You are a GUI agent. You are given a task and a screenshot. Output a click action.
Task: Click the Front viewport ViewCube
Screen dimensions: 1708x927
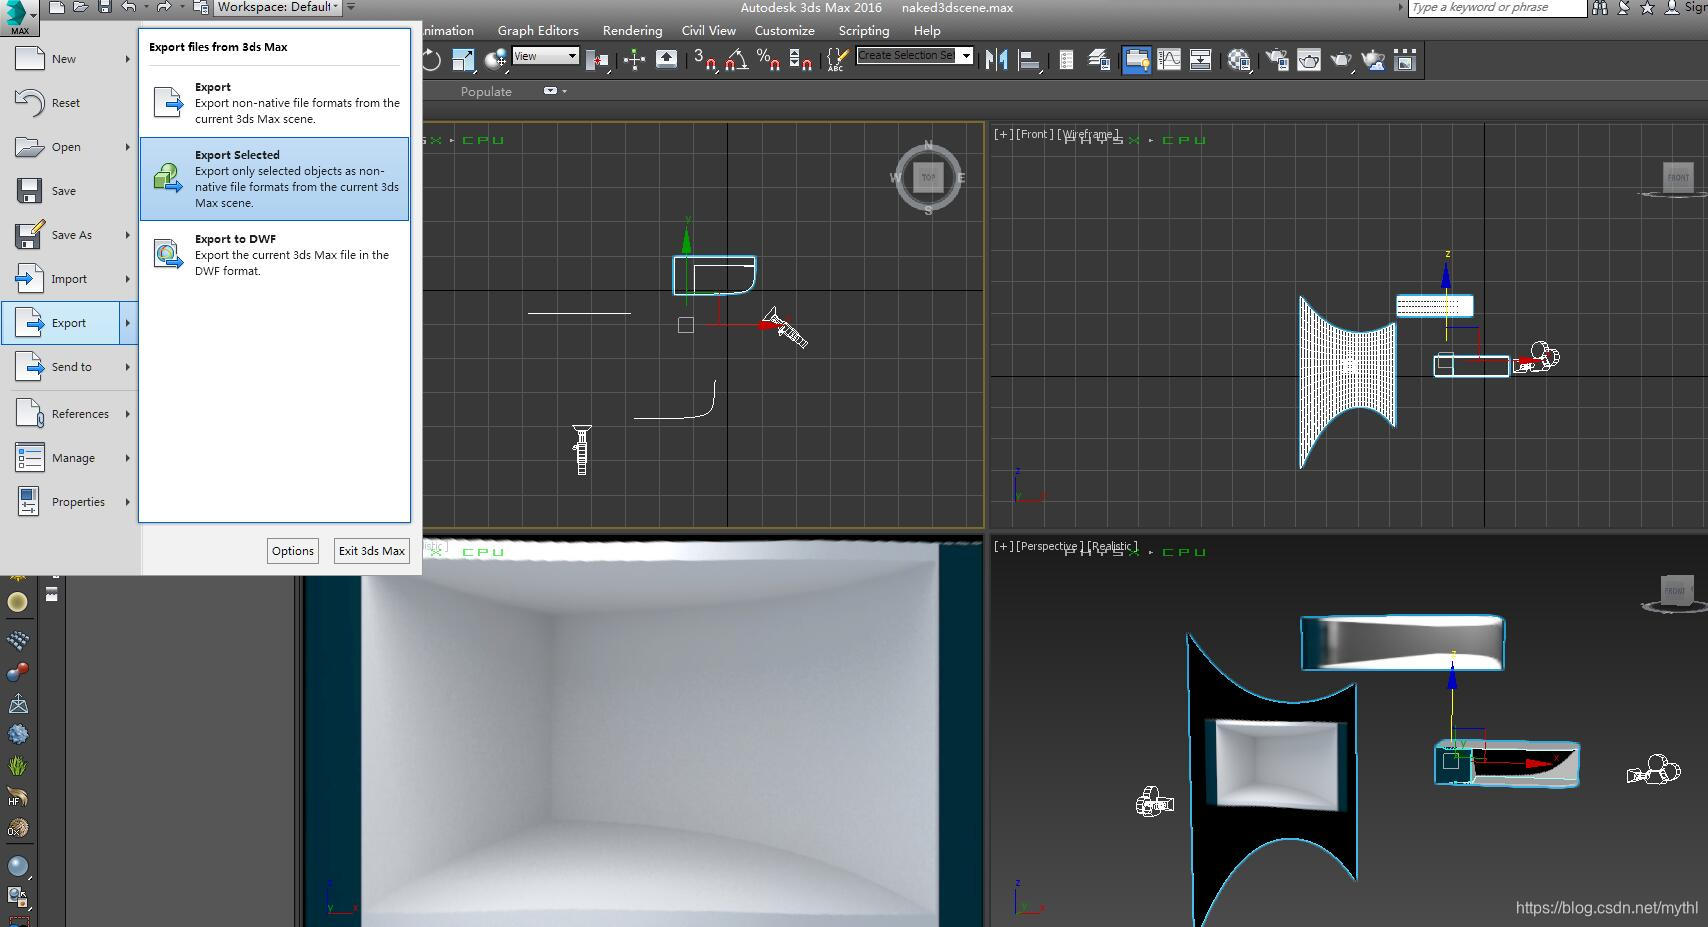click(1678, 178)
